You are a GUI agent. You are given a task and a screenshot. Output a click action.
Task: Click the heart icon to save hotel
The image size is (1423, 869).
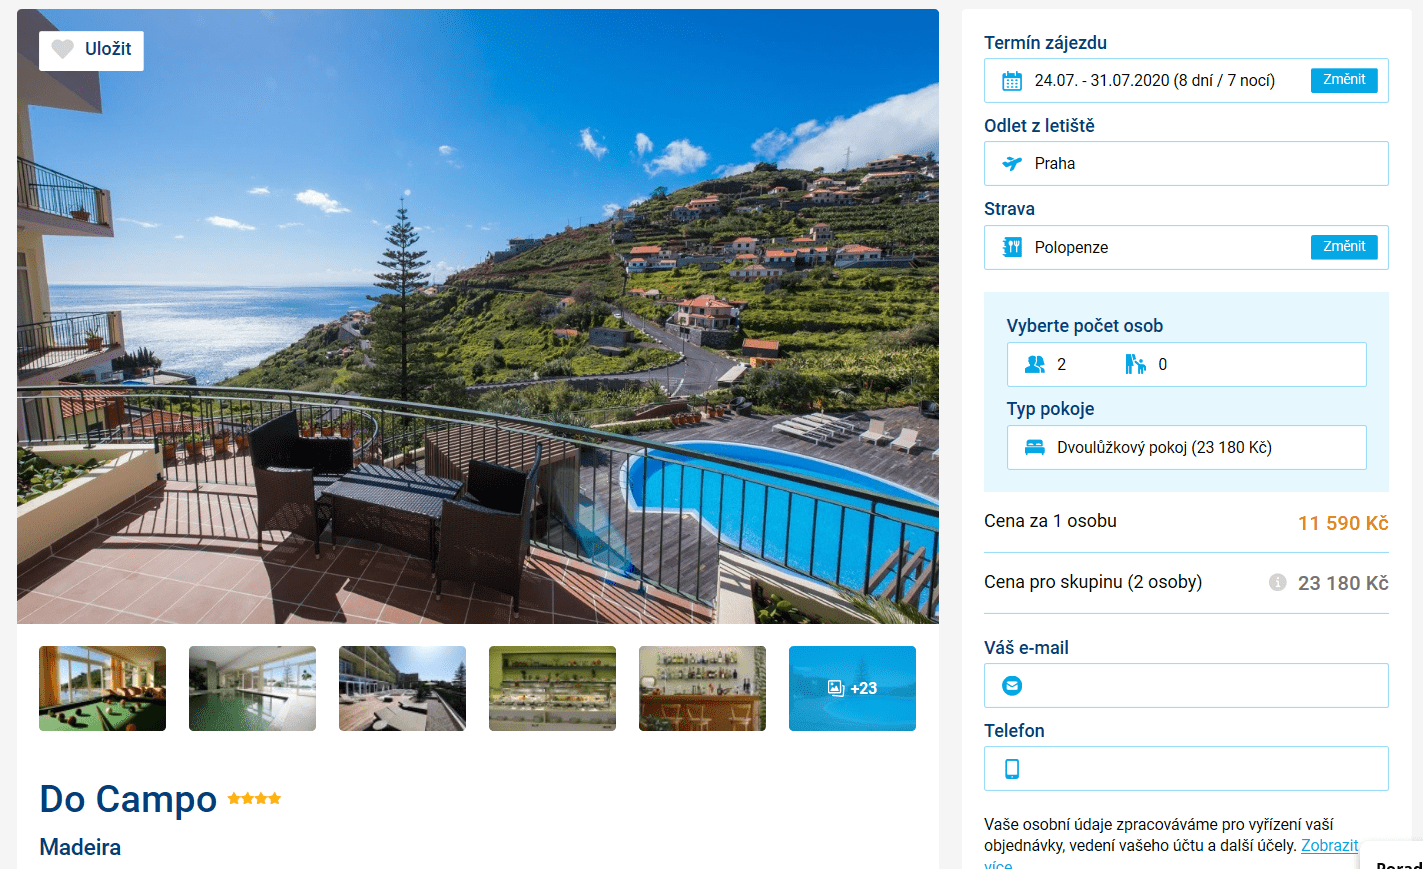click(63, 49)
